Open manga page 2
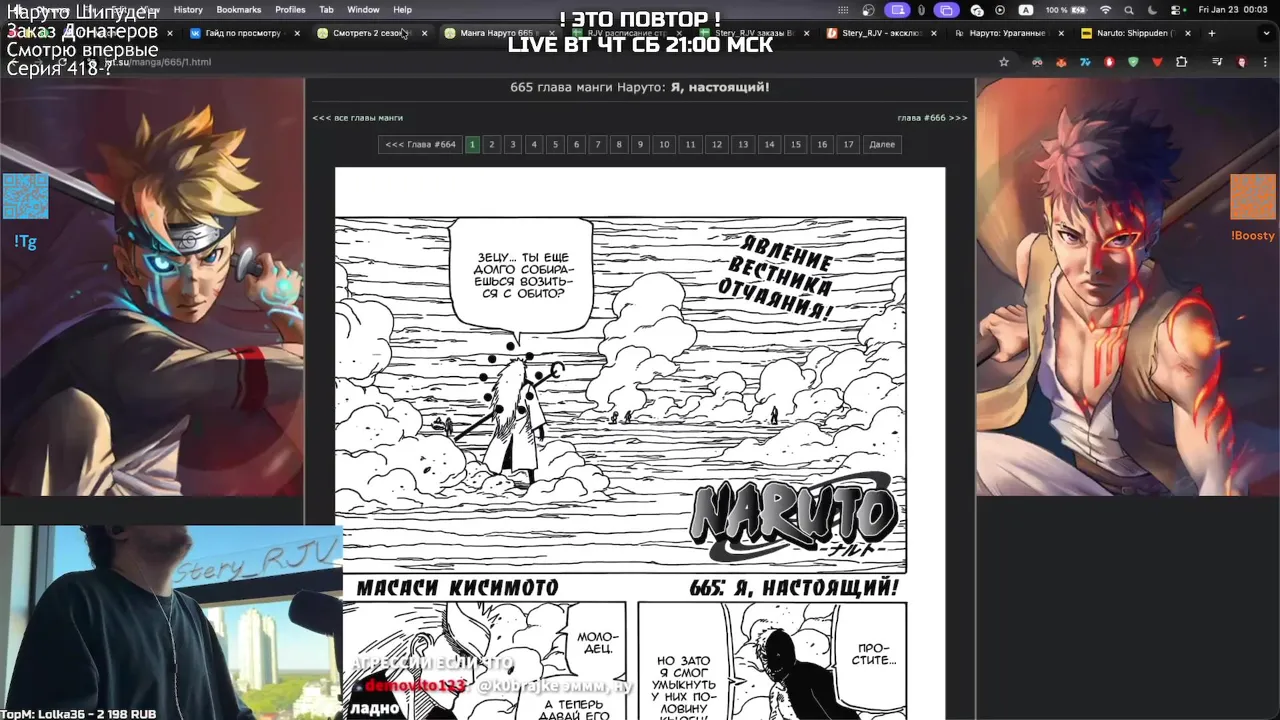 (x=491, y=145)
